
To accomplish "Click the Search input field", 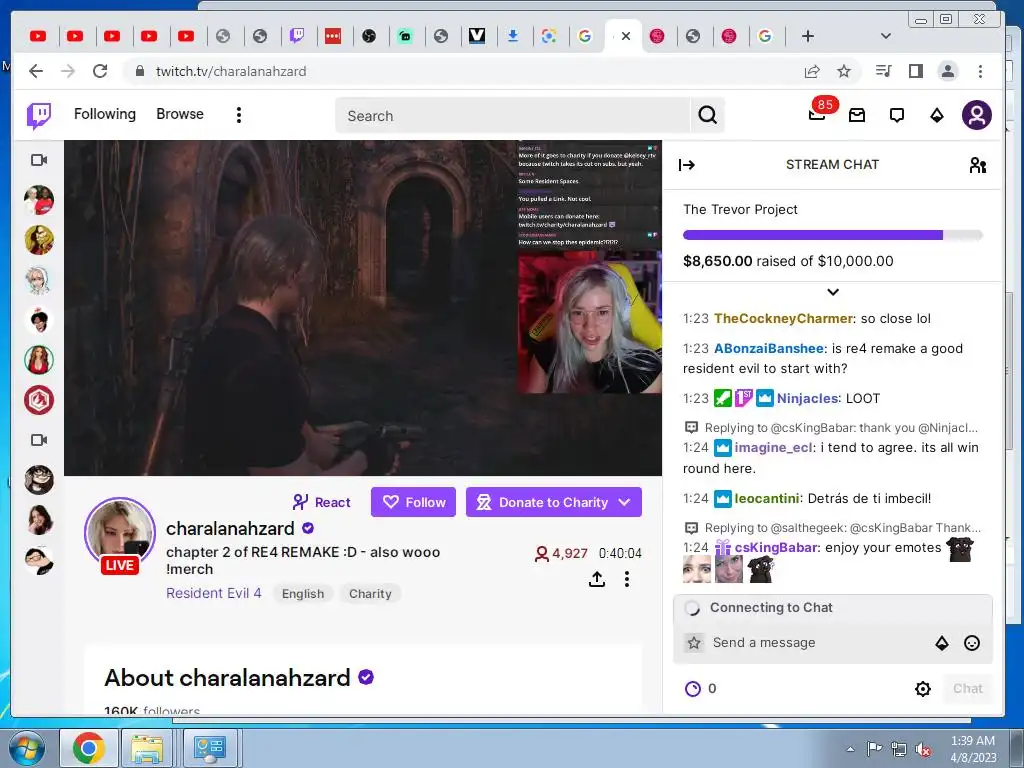I will click(x=513, y=116).
